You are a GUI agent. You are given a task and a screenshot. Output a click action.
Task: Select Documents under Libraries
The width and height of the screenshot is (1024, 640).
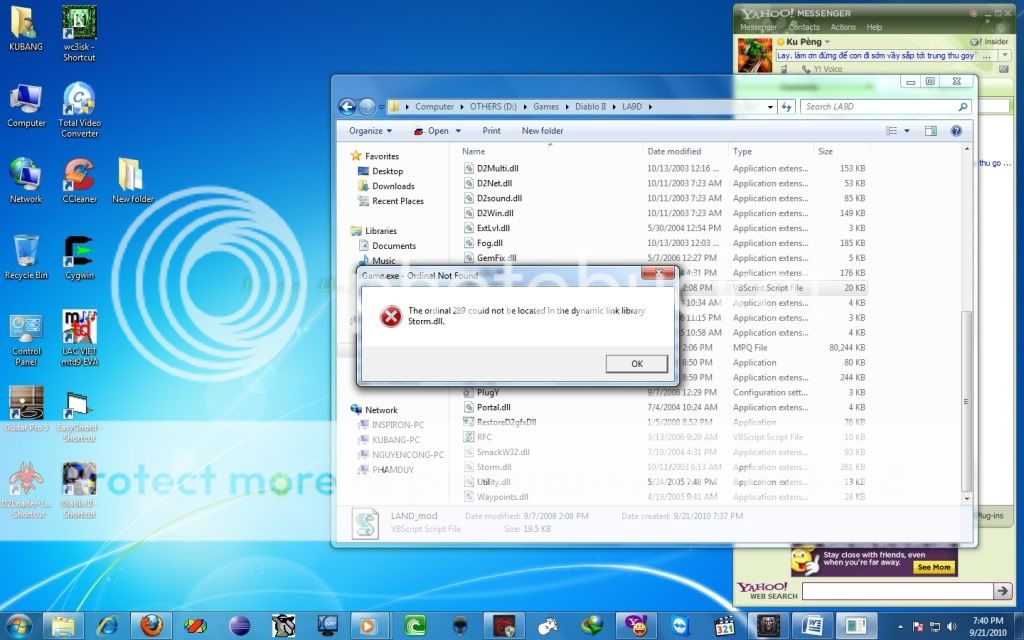point(393,246)
